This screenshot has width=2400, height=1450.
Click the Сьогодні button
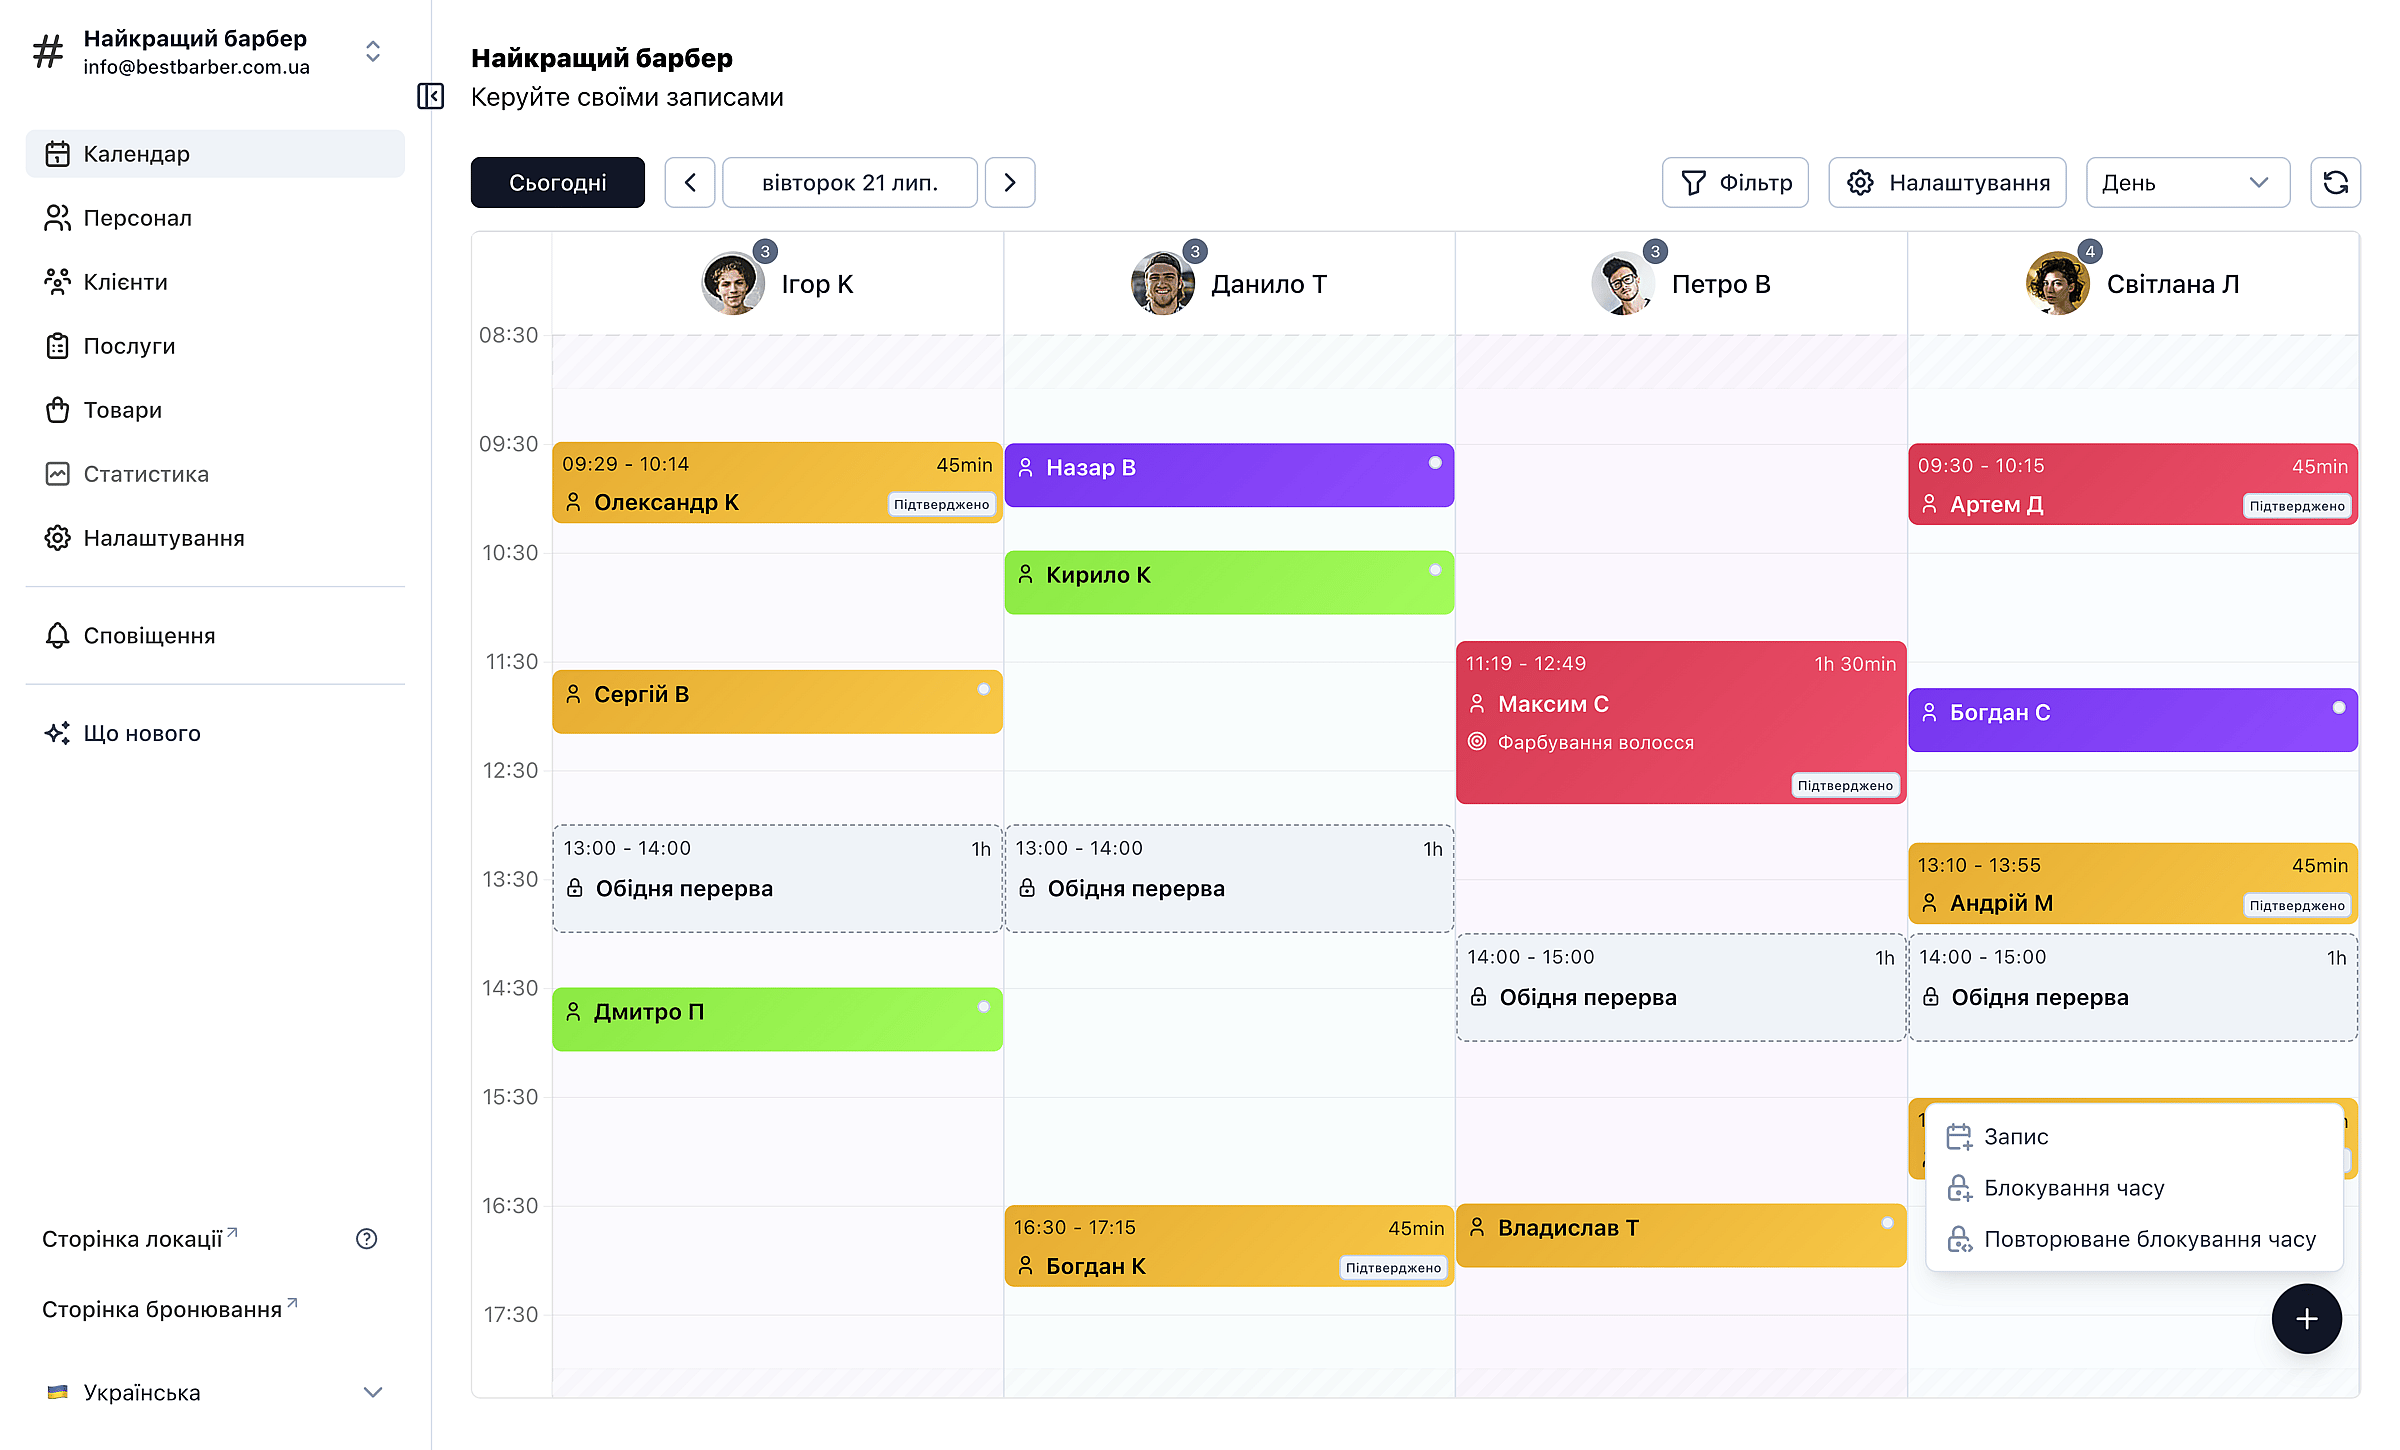click(558, 183)
